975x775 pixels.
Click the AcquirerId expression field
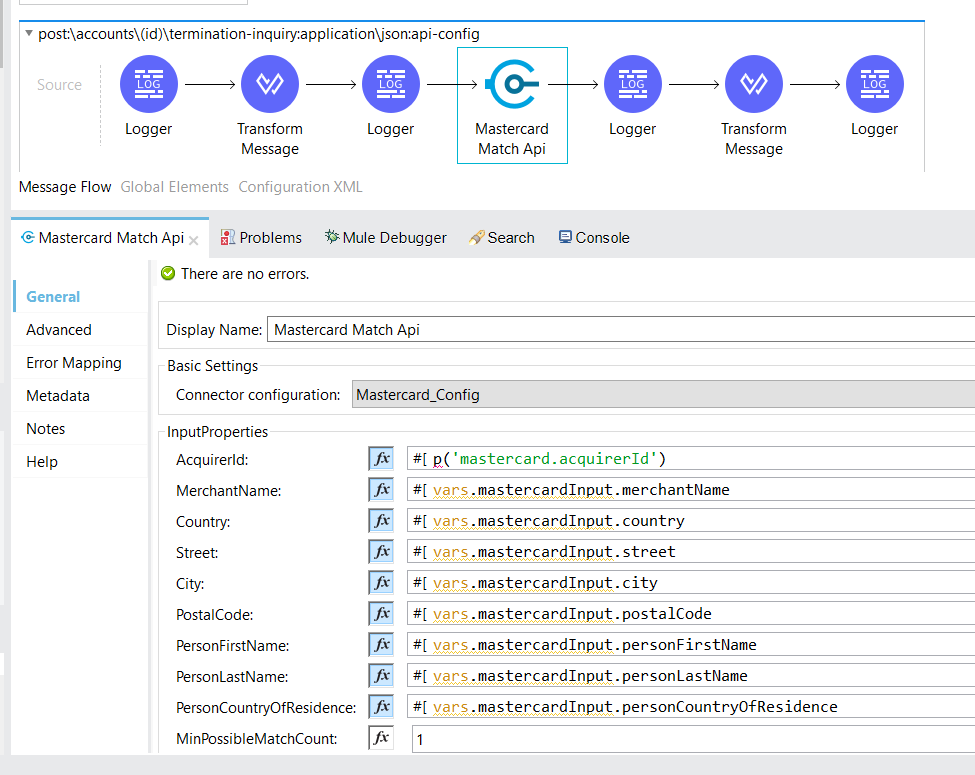(690, 459)
